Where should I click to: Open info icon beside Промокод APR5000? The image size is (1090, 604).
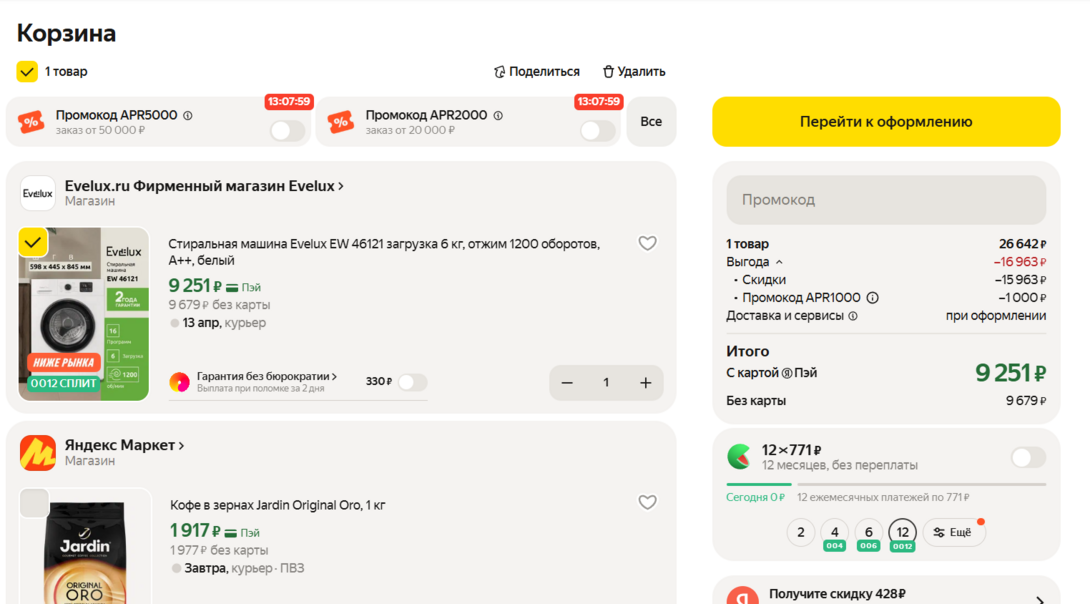(188, 115)
